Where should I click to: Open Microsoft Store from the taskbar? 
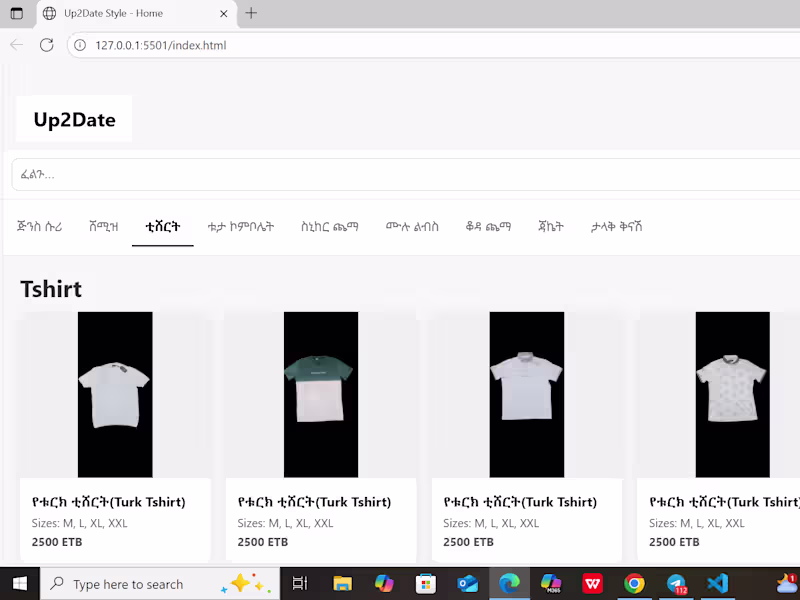coord(426,583)
